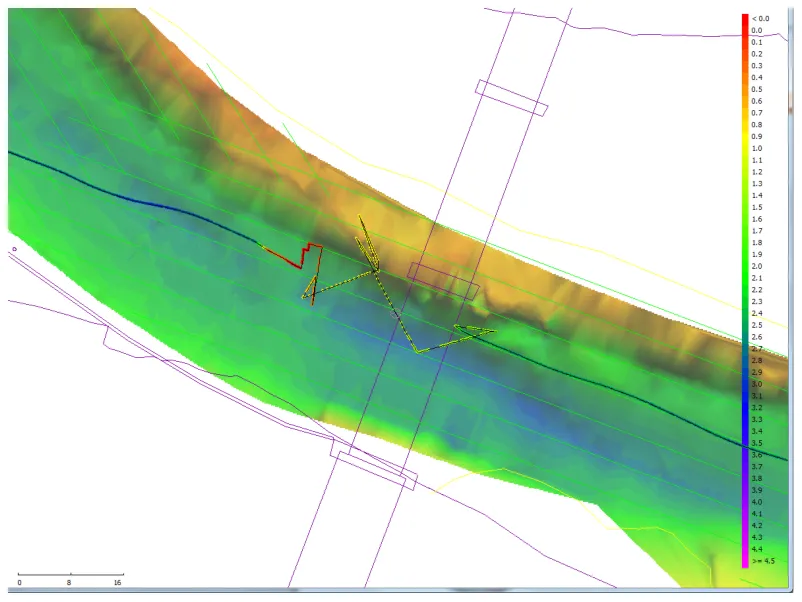Click the '< 0.0' legend label
802x602 pixels.
click(x=760, y=18)
